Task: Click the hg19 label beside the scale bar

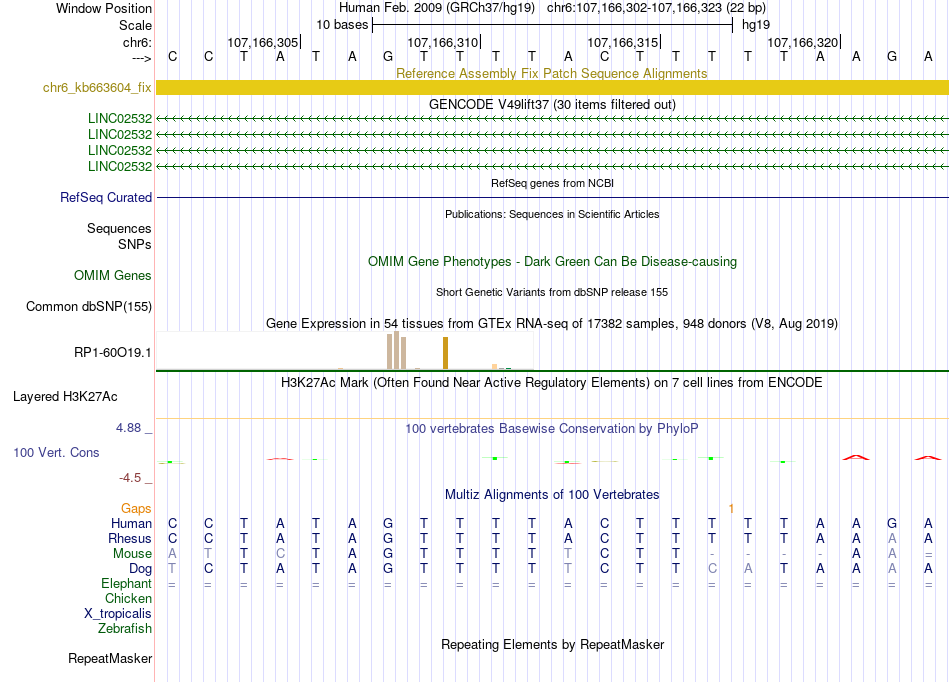Action: pyautogui.click(x=756, y=25)
